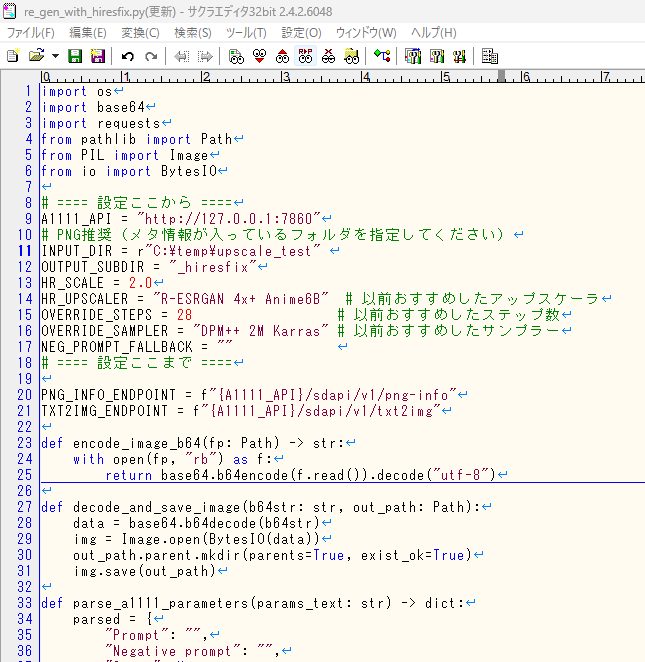Viewport: 645px width, 662px height.
Task: Click 'from pathlib import Path' line
Action: click(x=137, y=139)
